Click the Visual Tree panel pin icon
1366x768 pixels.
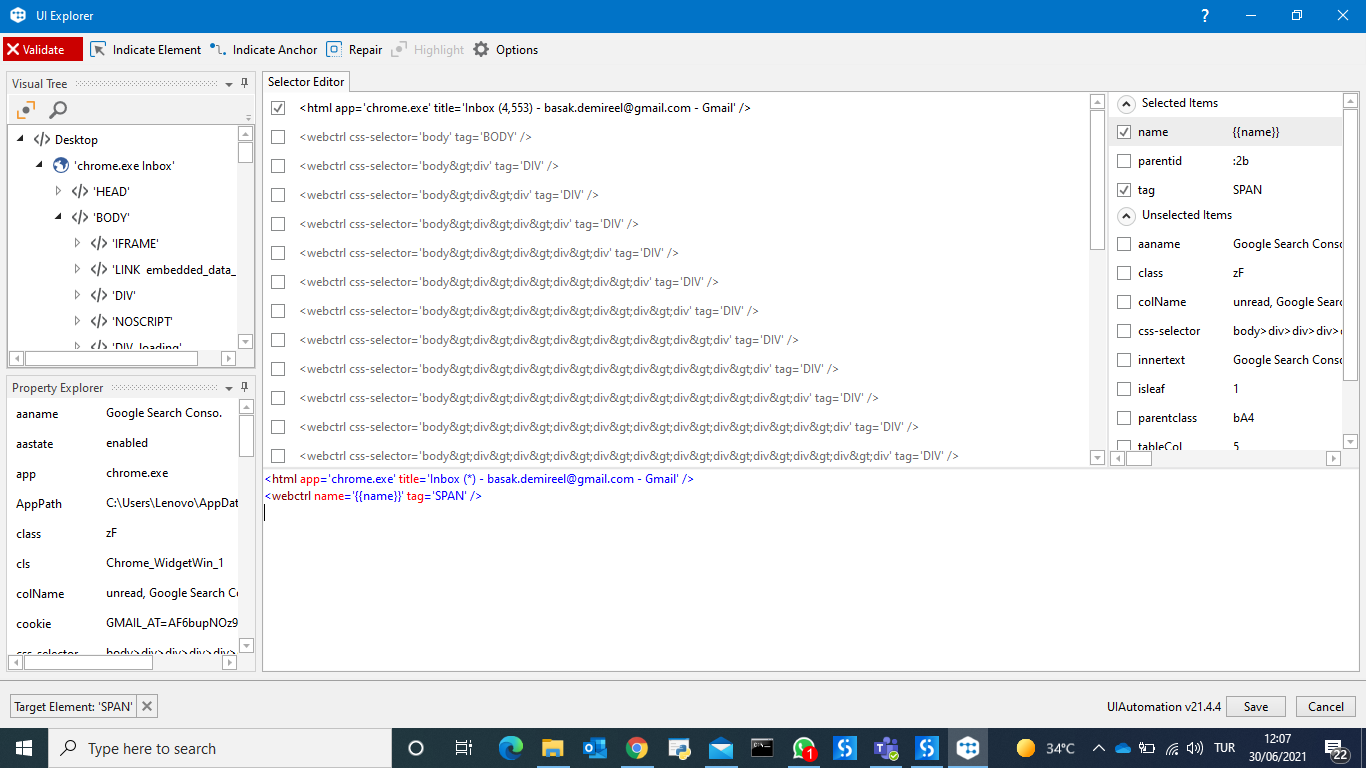(x=245, y=83)
